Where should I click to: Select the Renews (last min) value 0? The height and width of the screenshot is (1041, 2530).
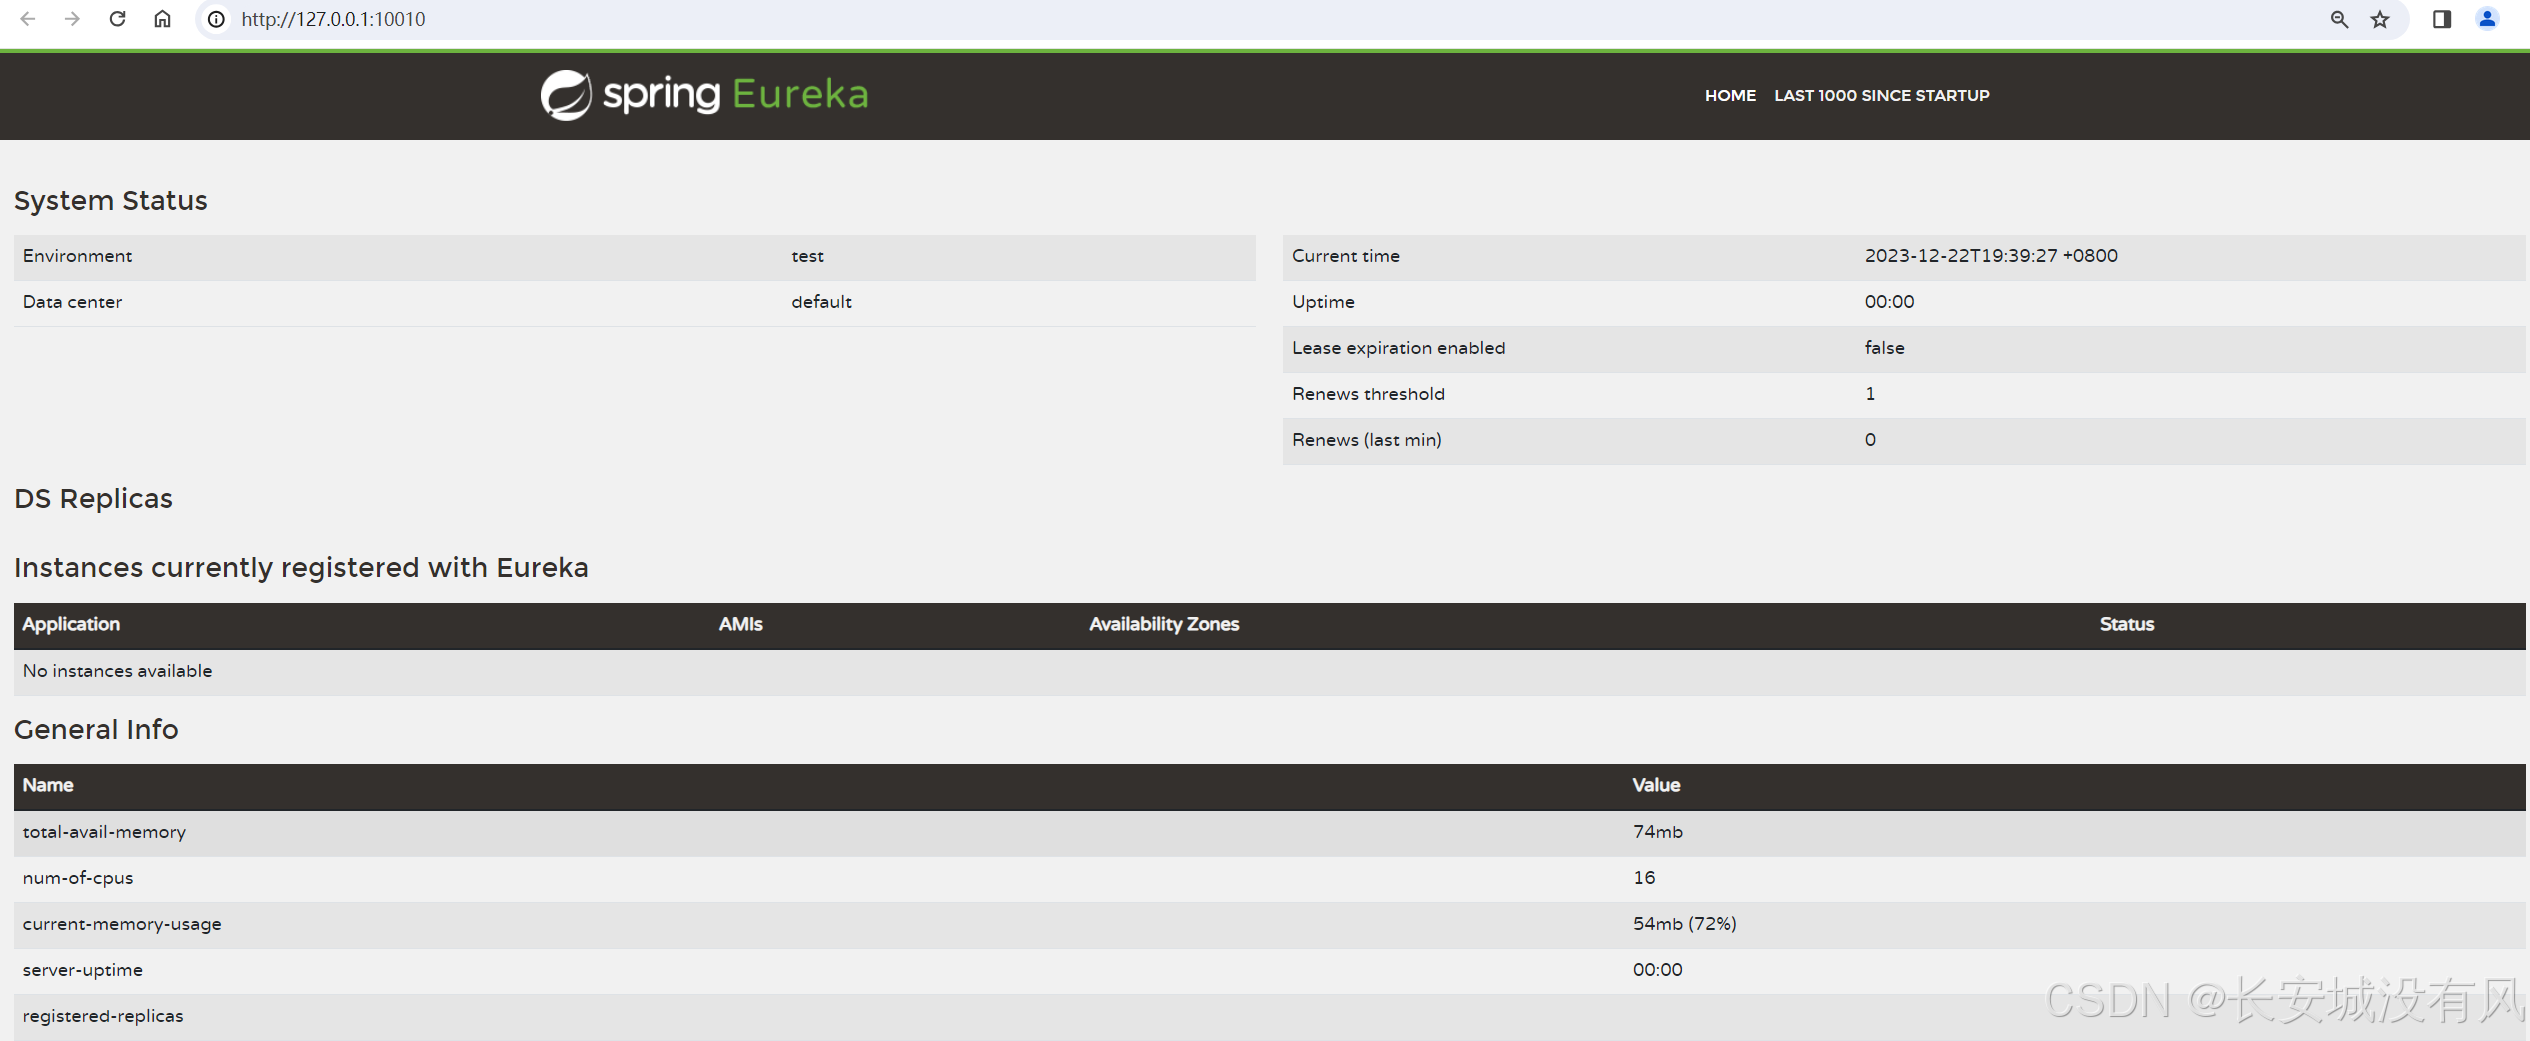click(1870, 440)
